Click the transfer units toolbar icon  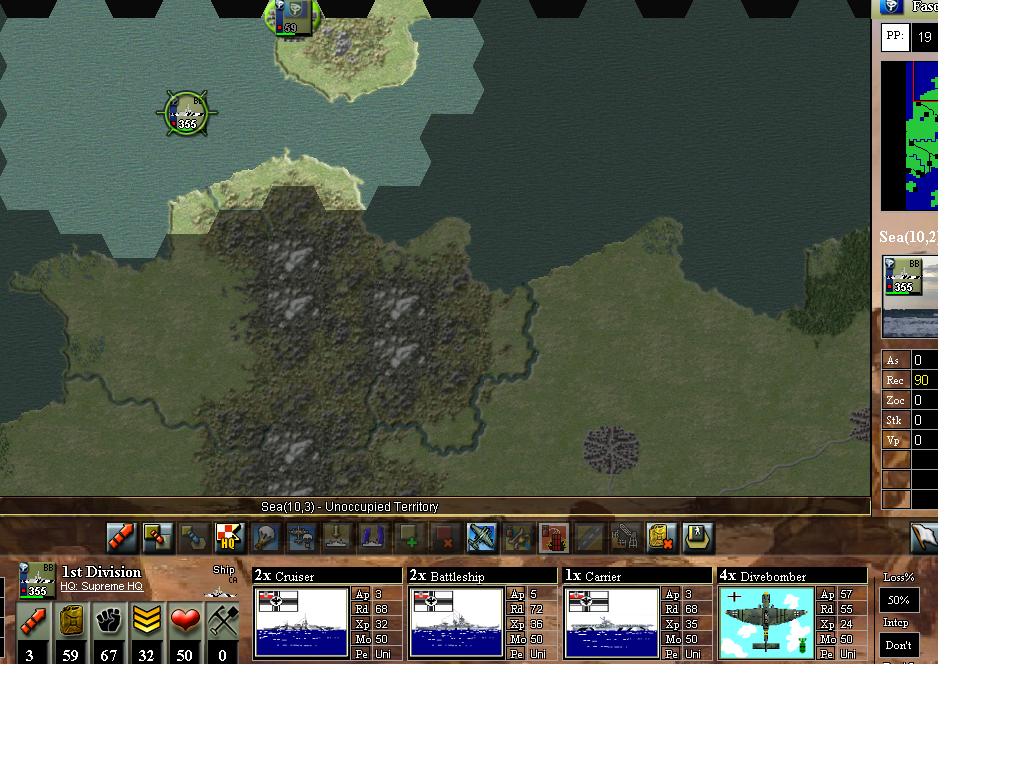(x=158, y=538)
